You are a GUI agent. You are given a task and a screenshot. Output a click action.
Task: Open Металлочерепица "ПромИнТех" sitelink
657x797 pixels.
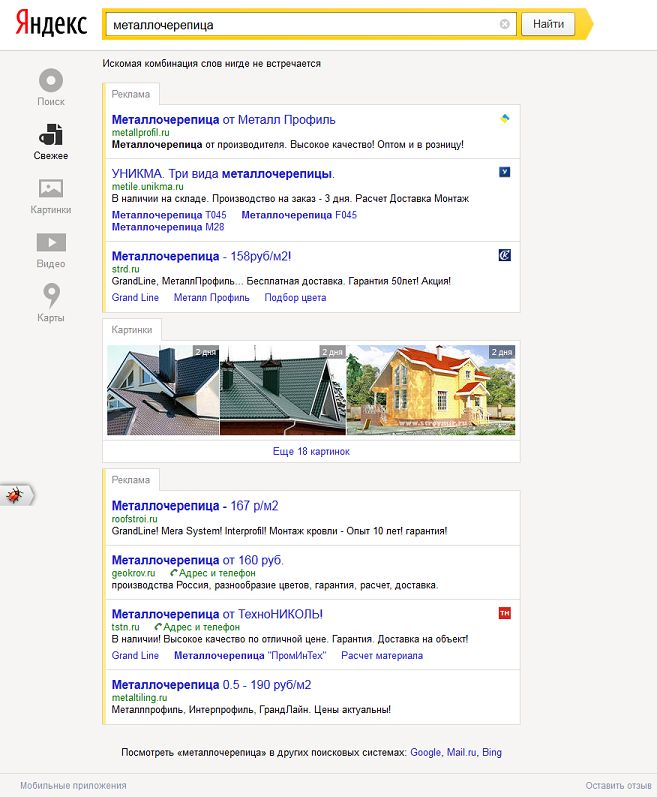click(x=250, y=655)
